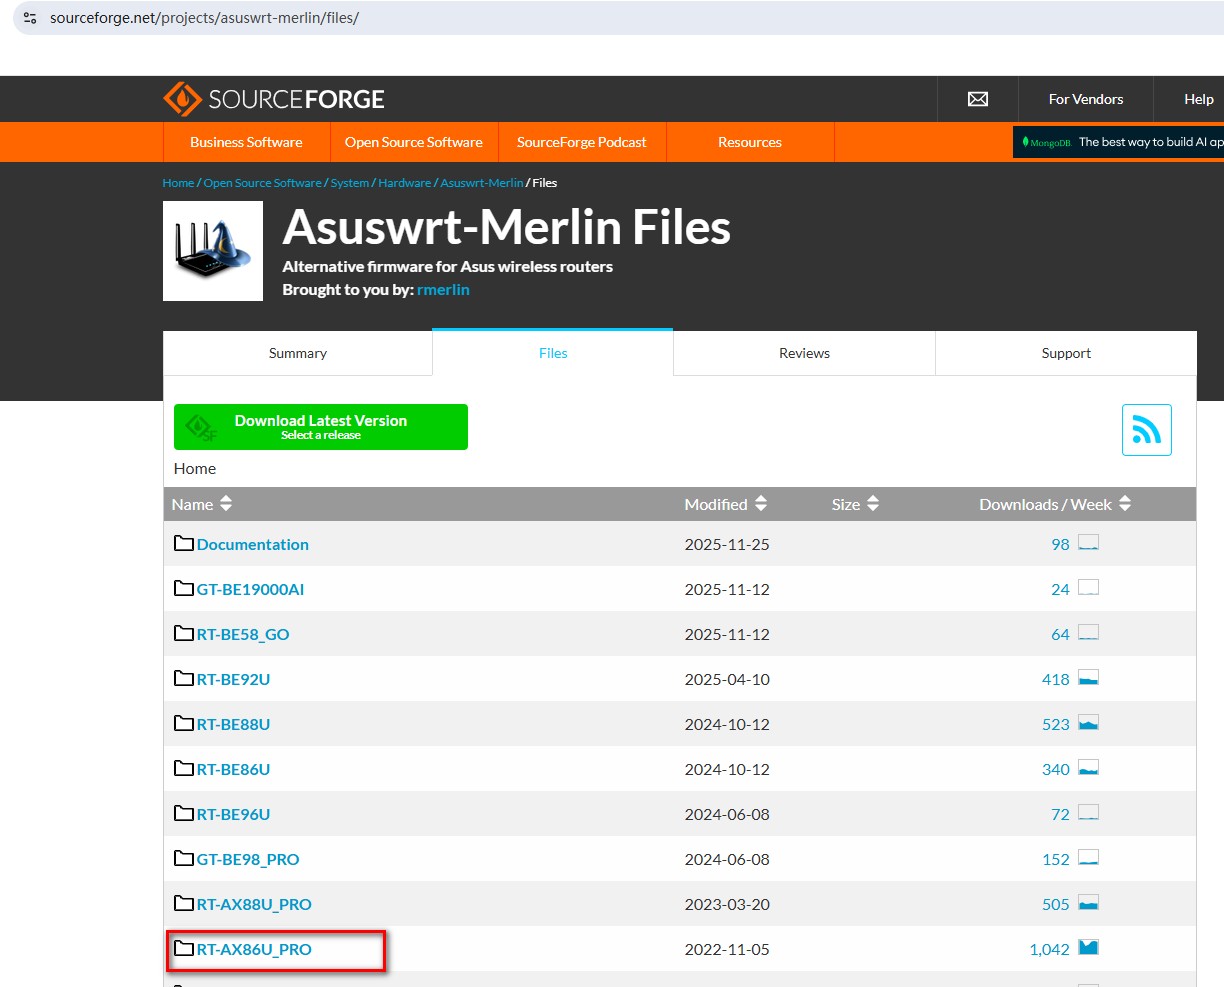Viewport: 1224px width, 987px height.
Task: Click the browser address bar URL
Action: coord(204,18)
